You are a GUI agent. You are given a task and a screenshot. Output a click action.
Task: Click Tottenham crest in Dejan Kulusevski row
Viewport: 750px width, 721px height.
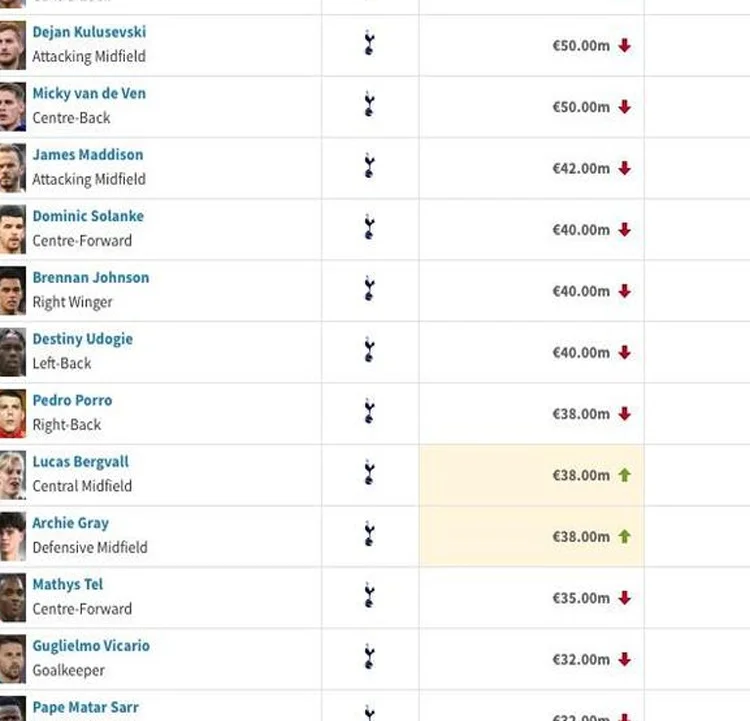[369, 43]
